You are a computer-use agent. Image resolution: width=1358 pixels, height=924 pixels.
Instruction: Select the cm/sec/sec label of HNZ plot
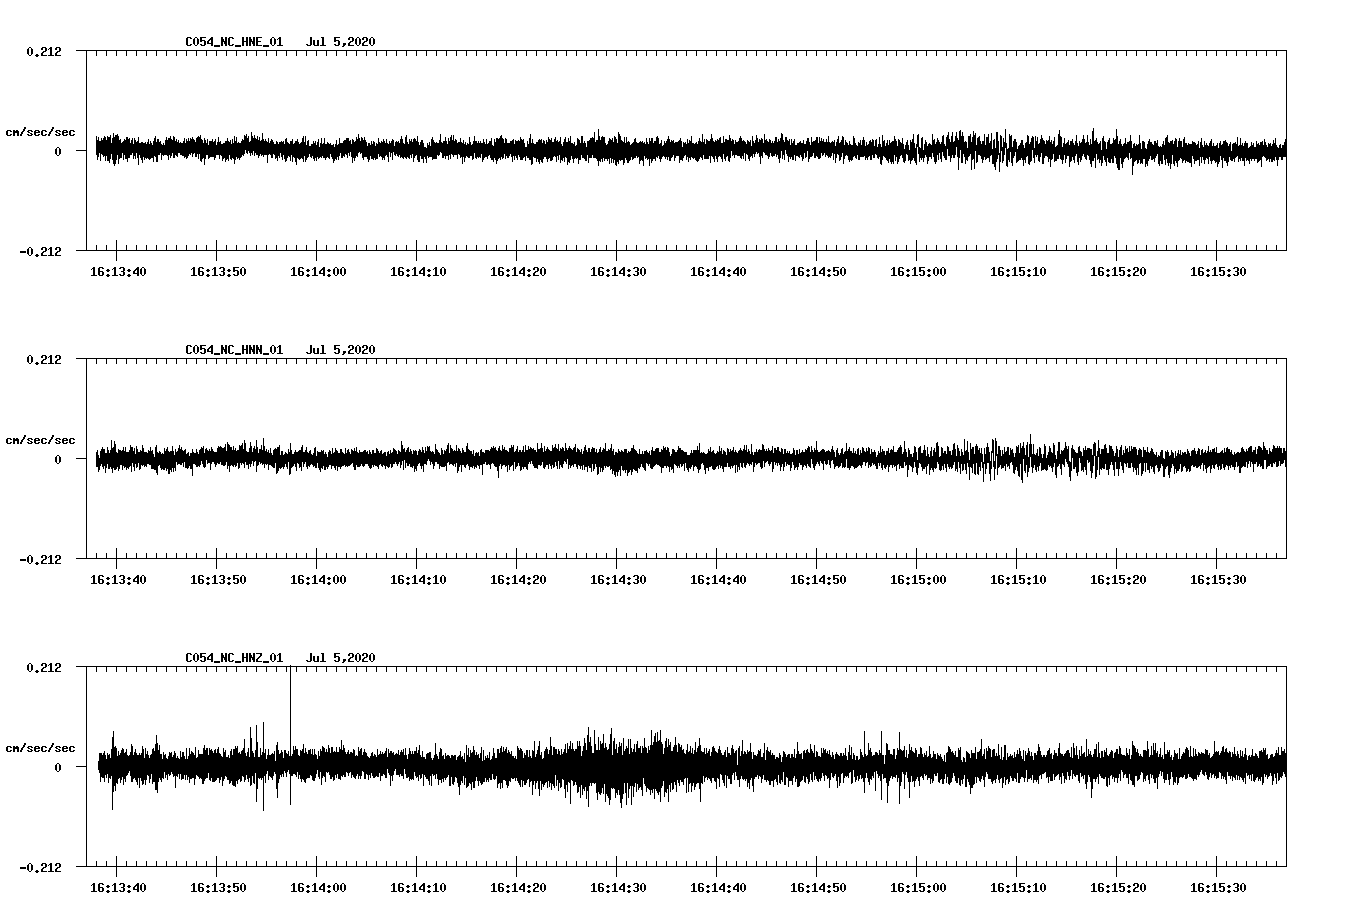click(40, 748)
